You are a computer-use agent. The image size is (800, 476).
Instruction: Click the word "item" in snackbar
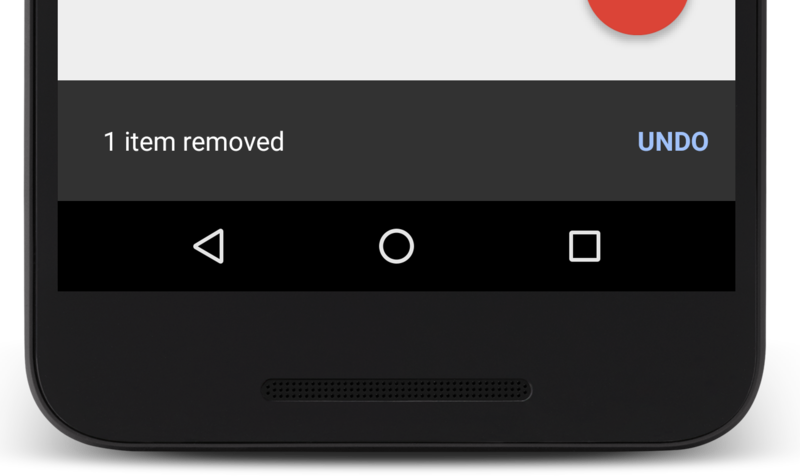pyautogui.click(x=149, y=142)
